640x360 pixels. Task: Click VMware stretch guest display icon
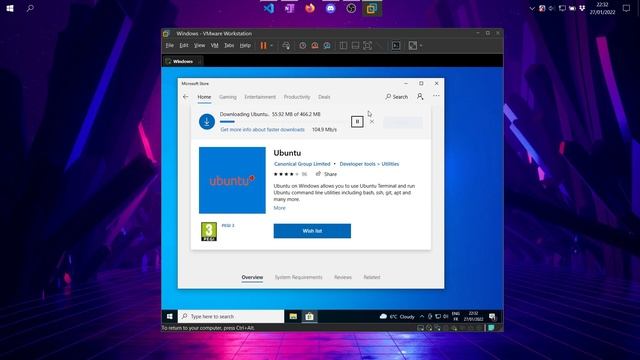click(x=413, y=46)
